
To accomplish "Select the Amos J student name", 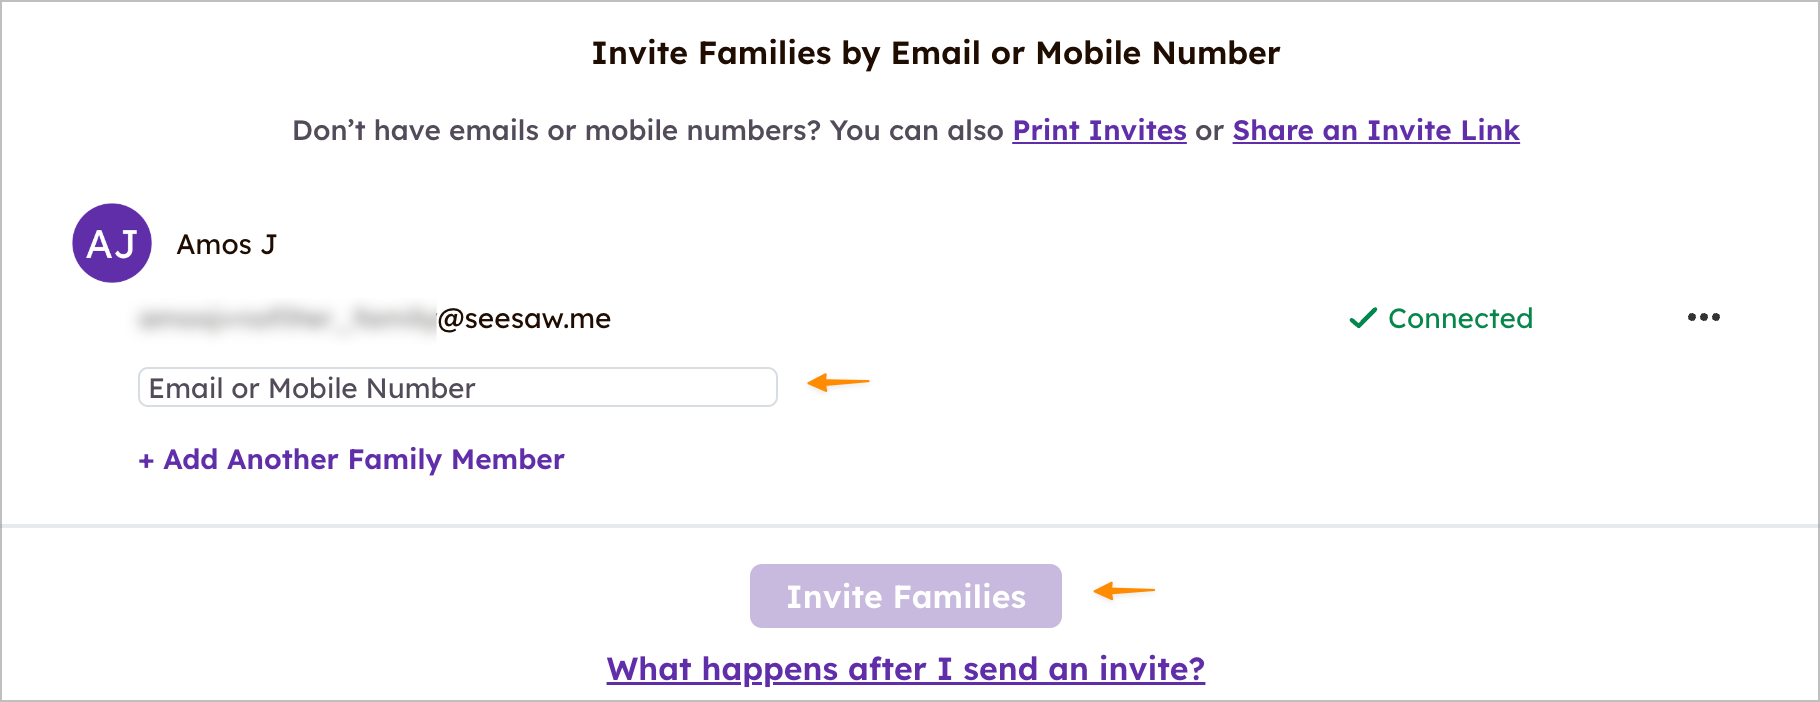I will (226, 245).
